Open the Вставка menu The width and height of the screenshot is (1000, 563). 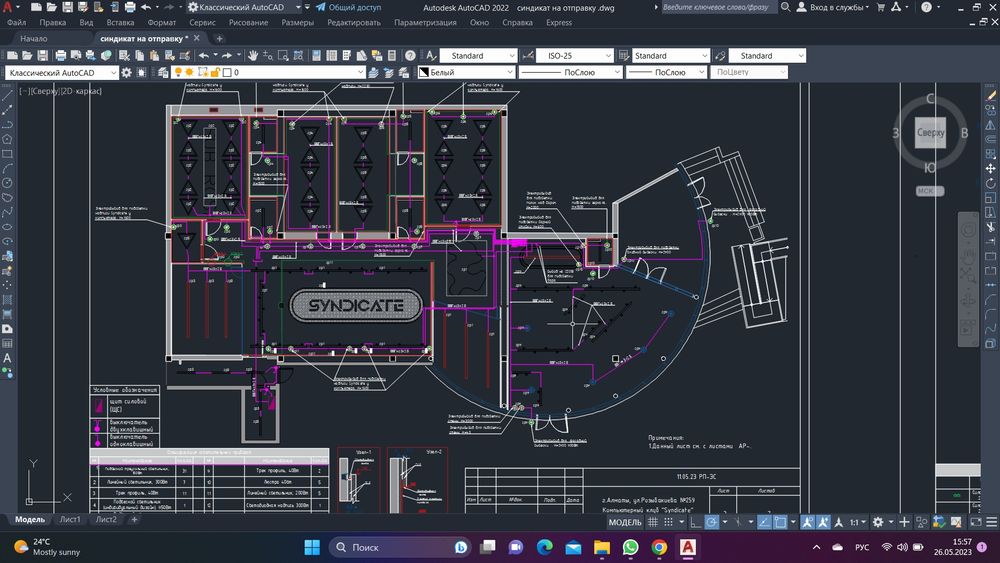120,22
